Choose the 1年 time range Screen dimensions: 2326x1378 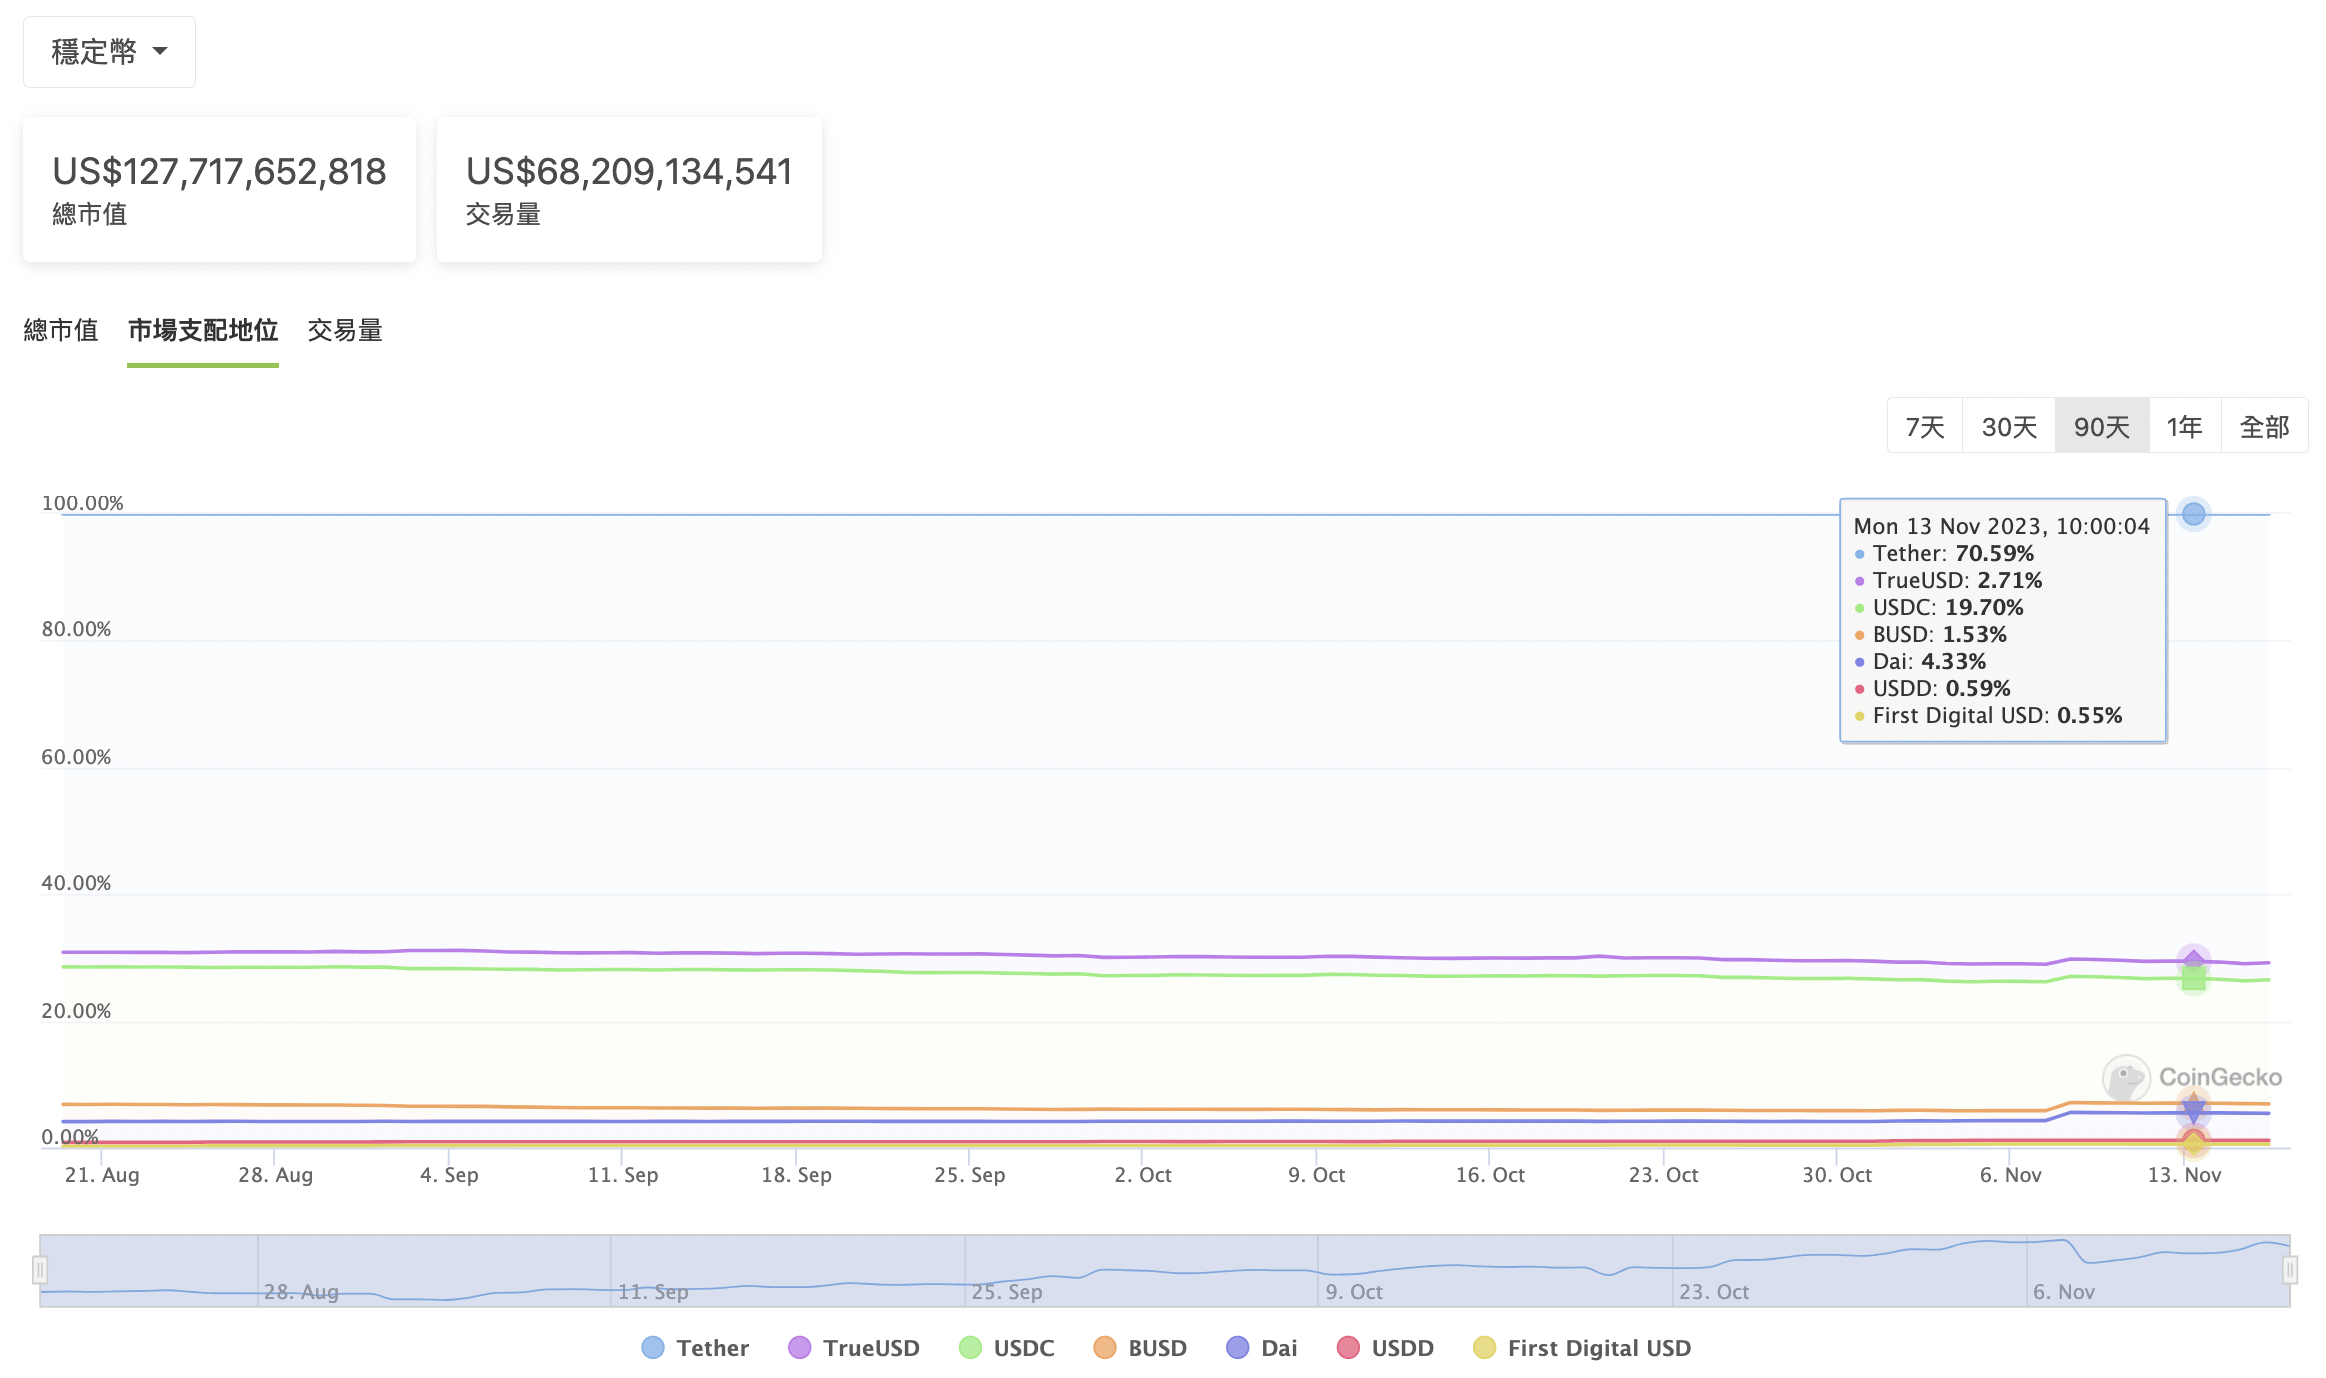(2185, 427)
